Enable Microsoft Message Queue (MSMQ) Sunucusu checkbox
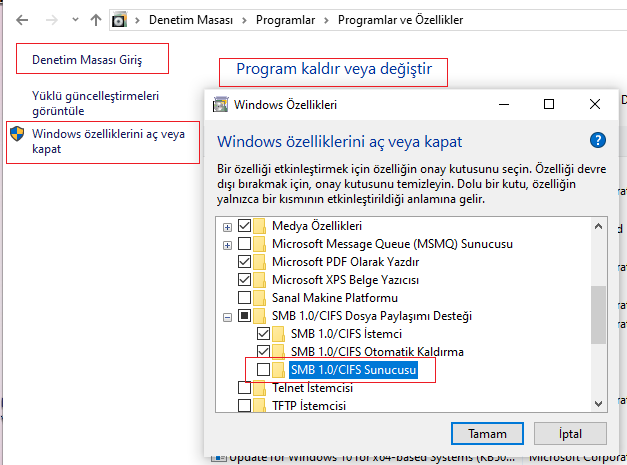 point(244,243)
